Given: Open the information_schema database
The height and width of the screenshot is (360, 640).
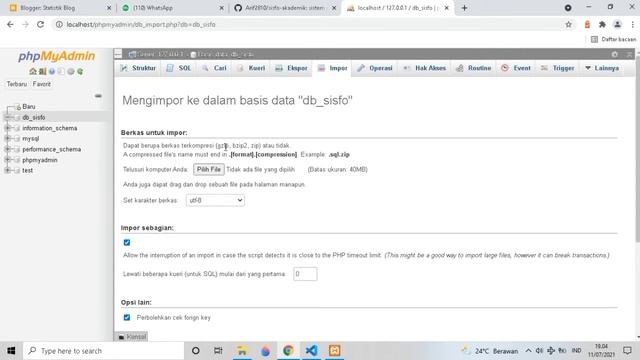Looking at the screenshot, I should pos(50,128).
